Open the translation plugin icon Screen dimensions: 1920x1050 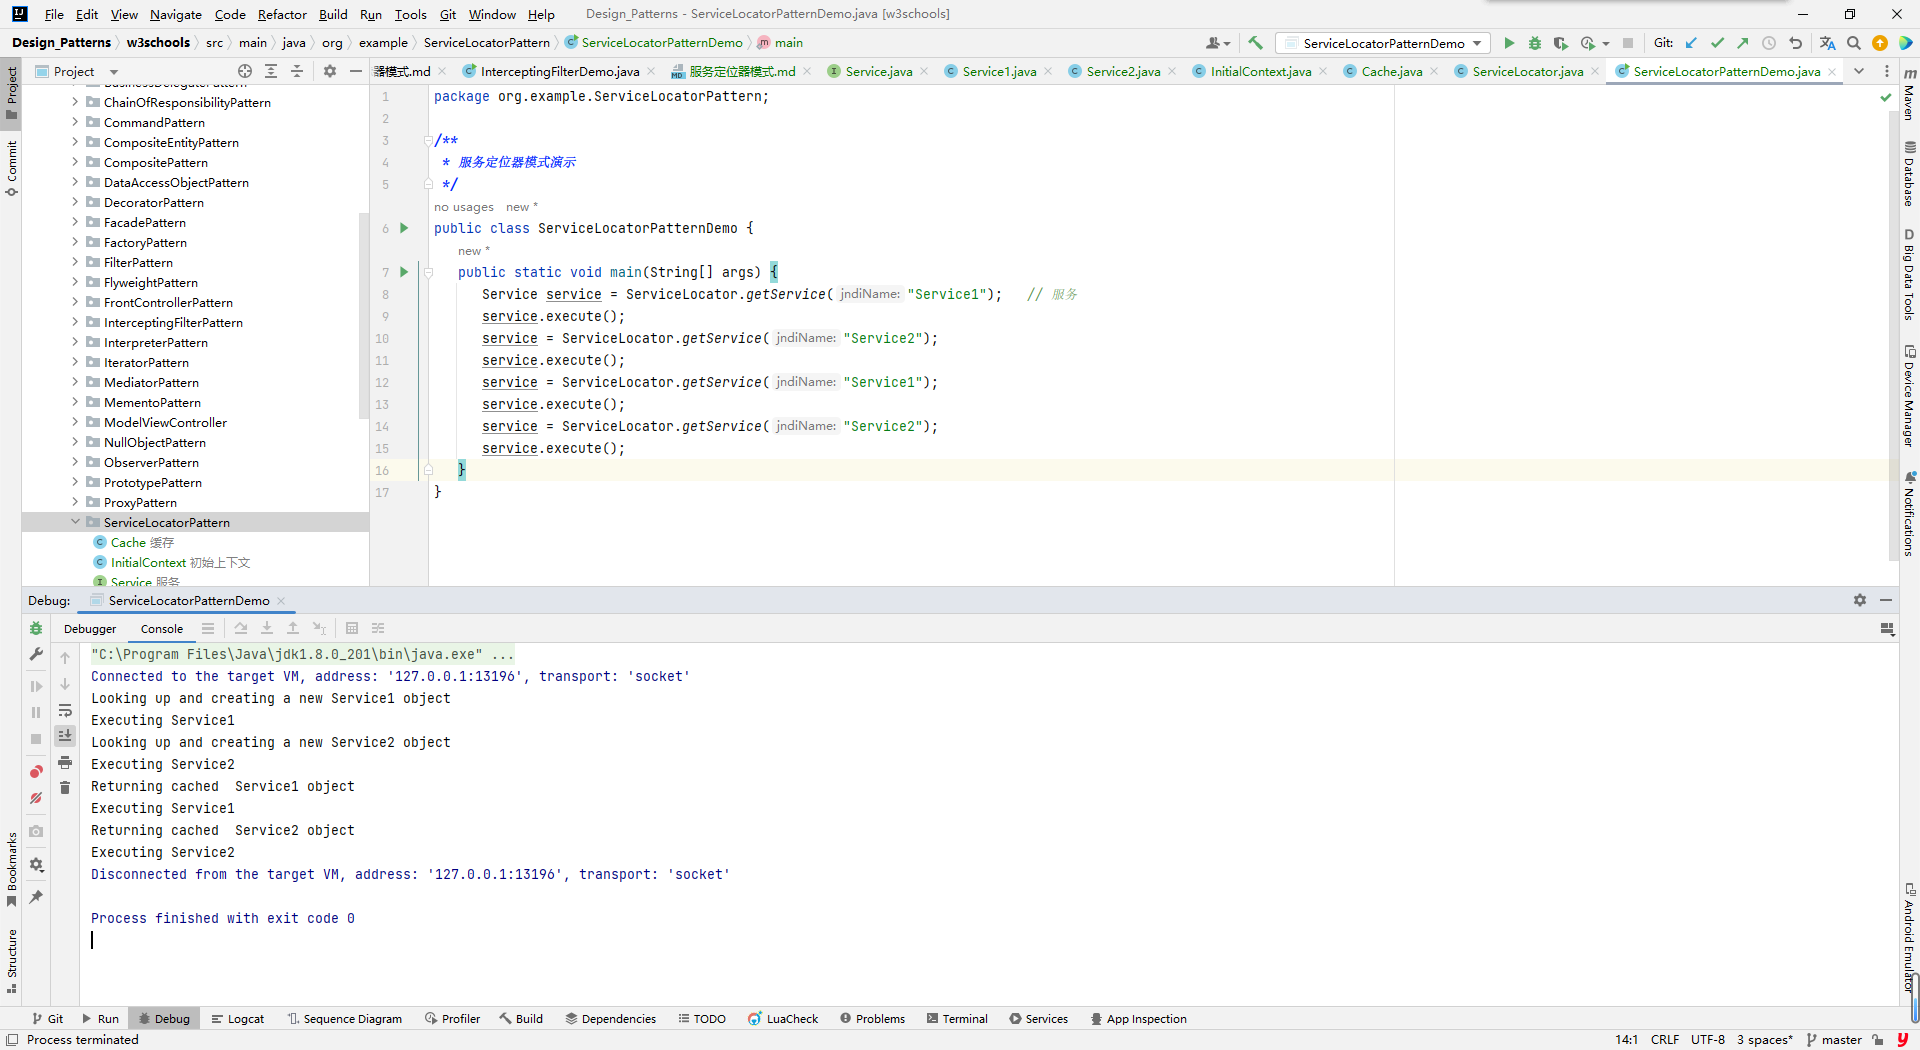(1828, 43)
